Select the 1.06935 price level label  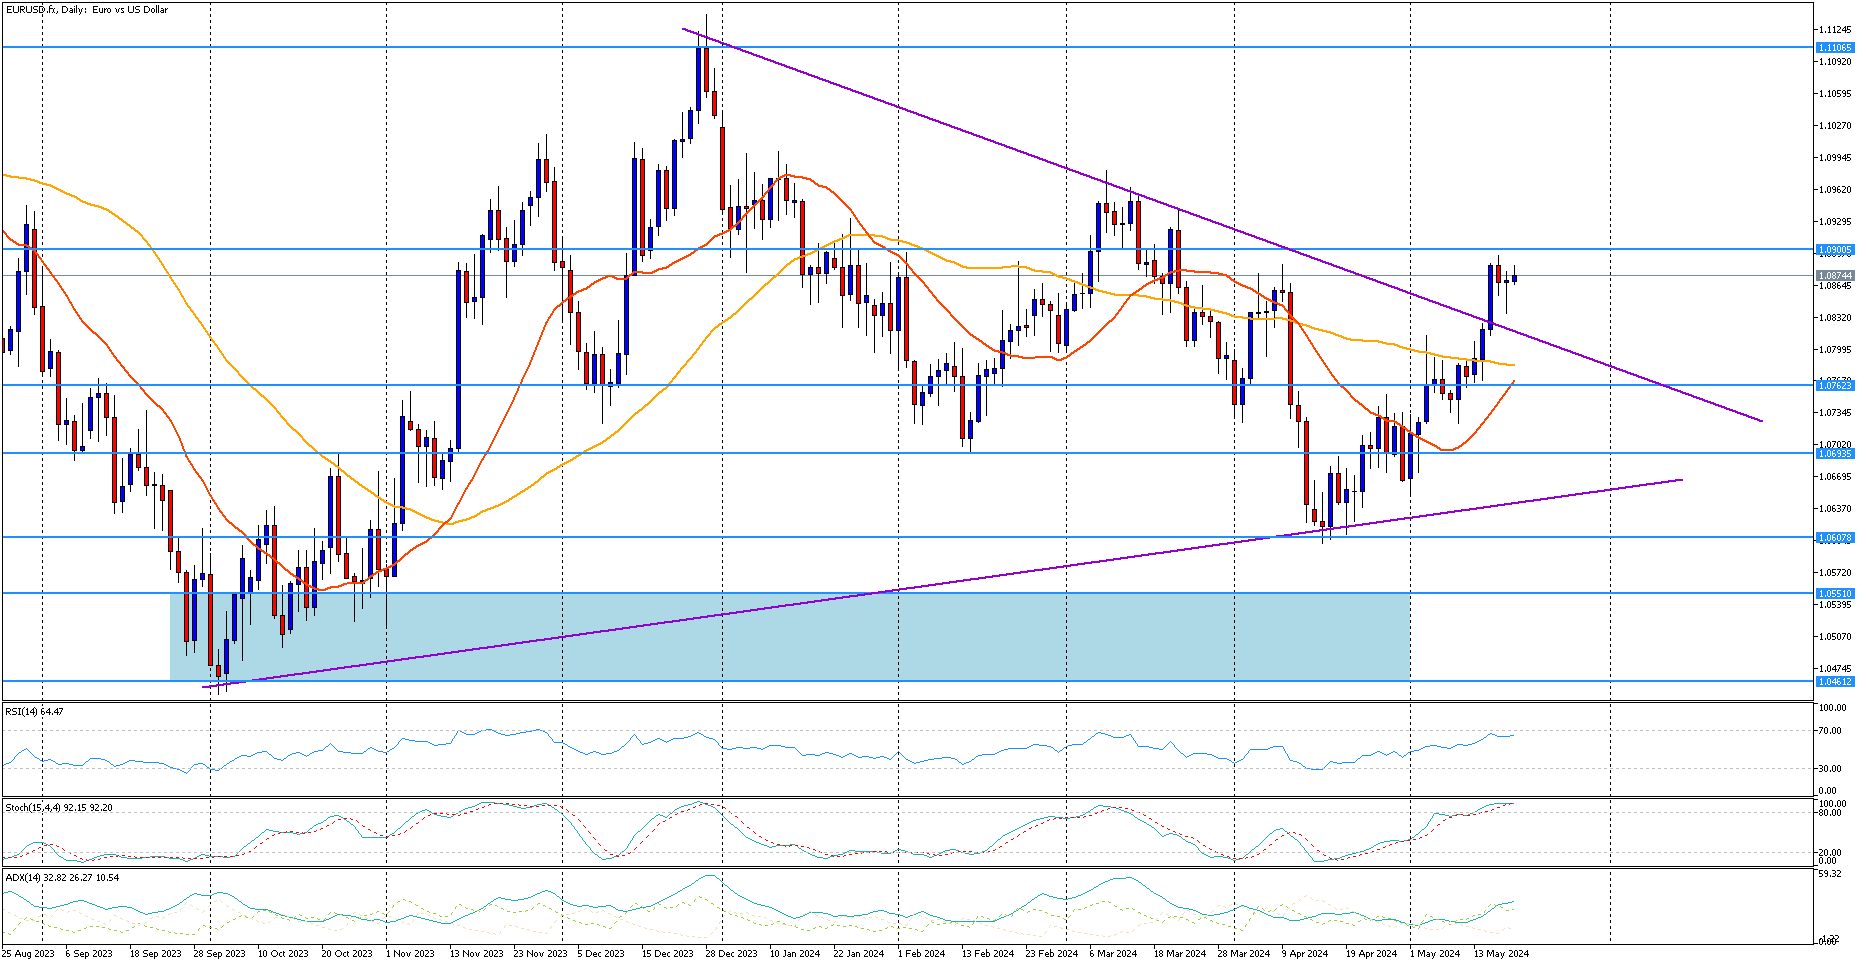point(1835,454)
